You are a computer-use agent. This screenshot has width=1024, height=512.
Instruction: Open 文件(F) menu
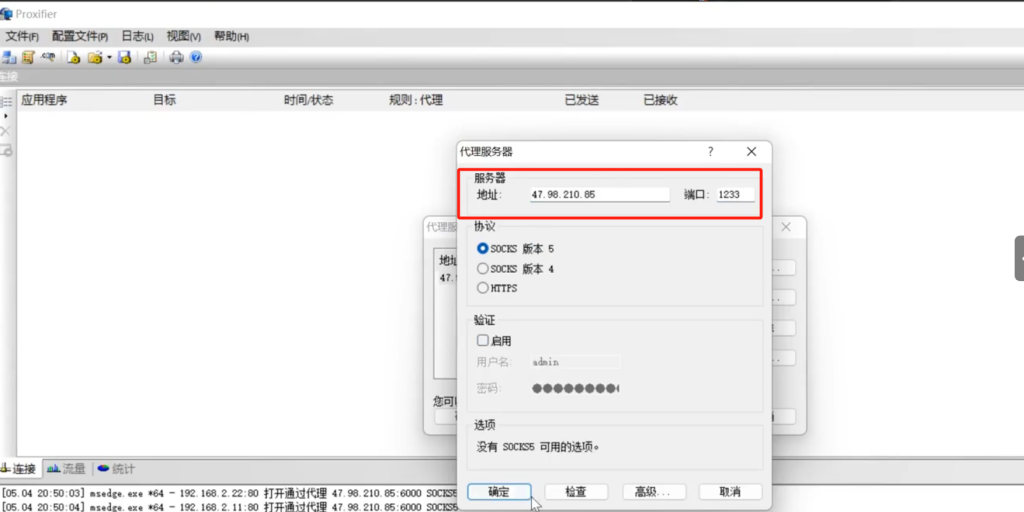click(x=22, y=37)
